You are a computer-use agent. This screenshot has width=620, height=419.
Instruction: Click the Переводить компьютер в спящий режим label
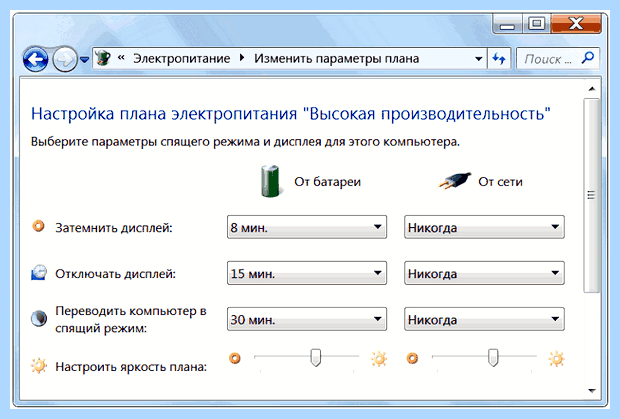tap(131, 319)
